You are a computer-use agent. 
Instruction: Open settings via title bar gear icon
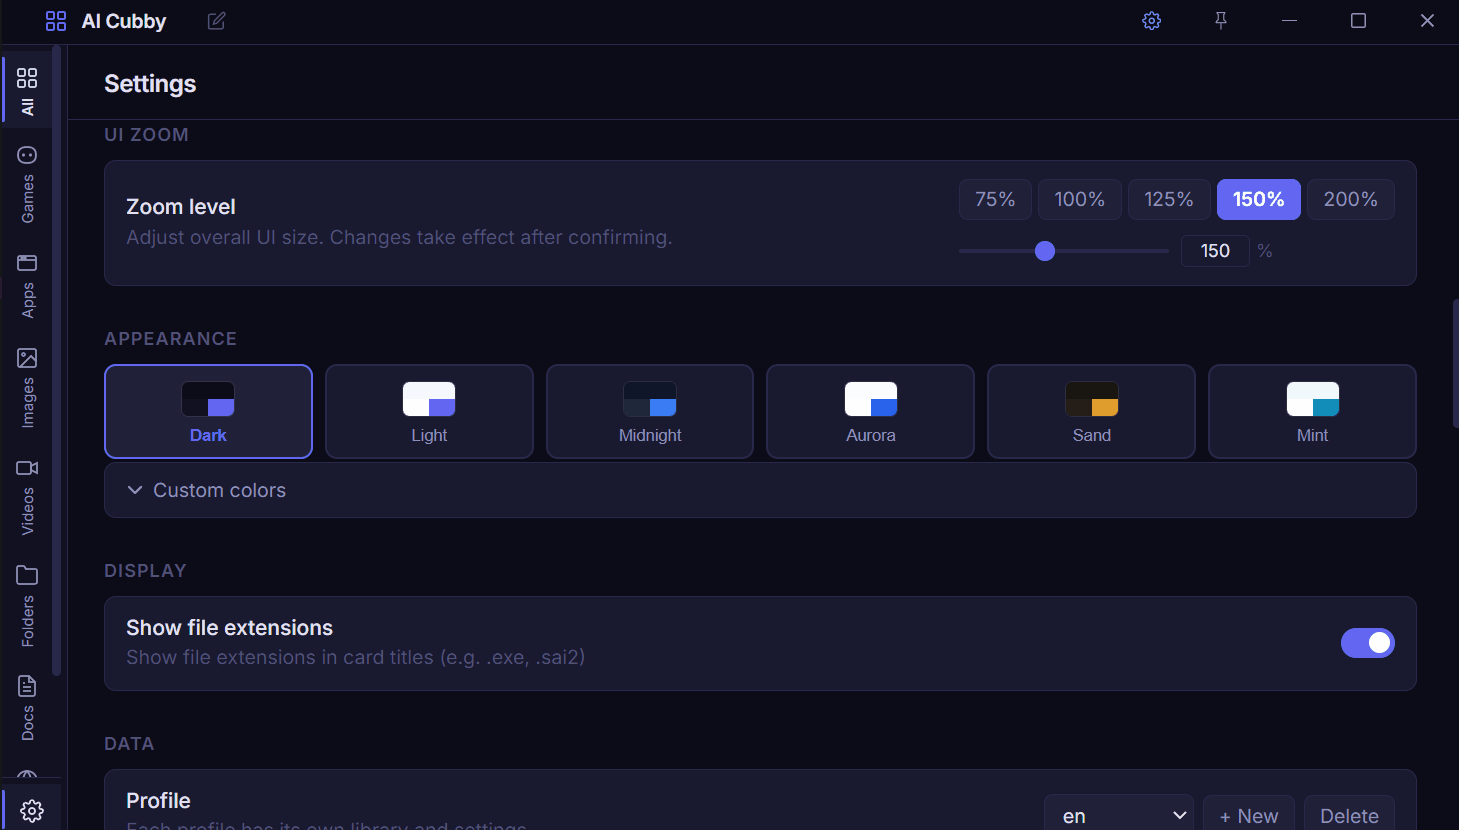tap(1152, 21)
